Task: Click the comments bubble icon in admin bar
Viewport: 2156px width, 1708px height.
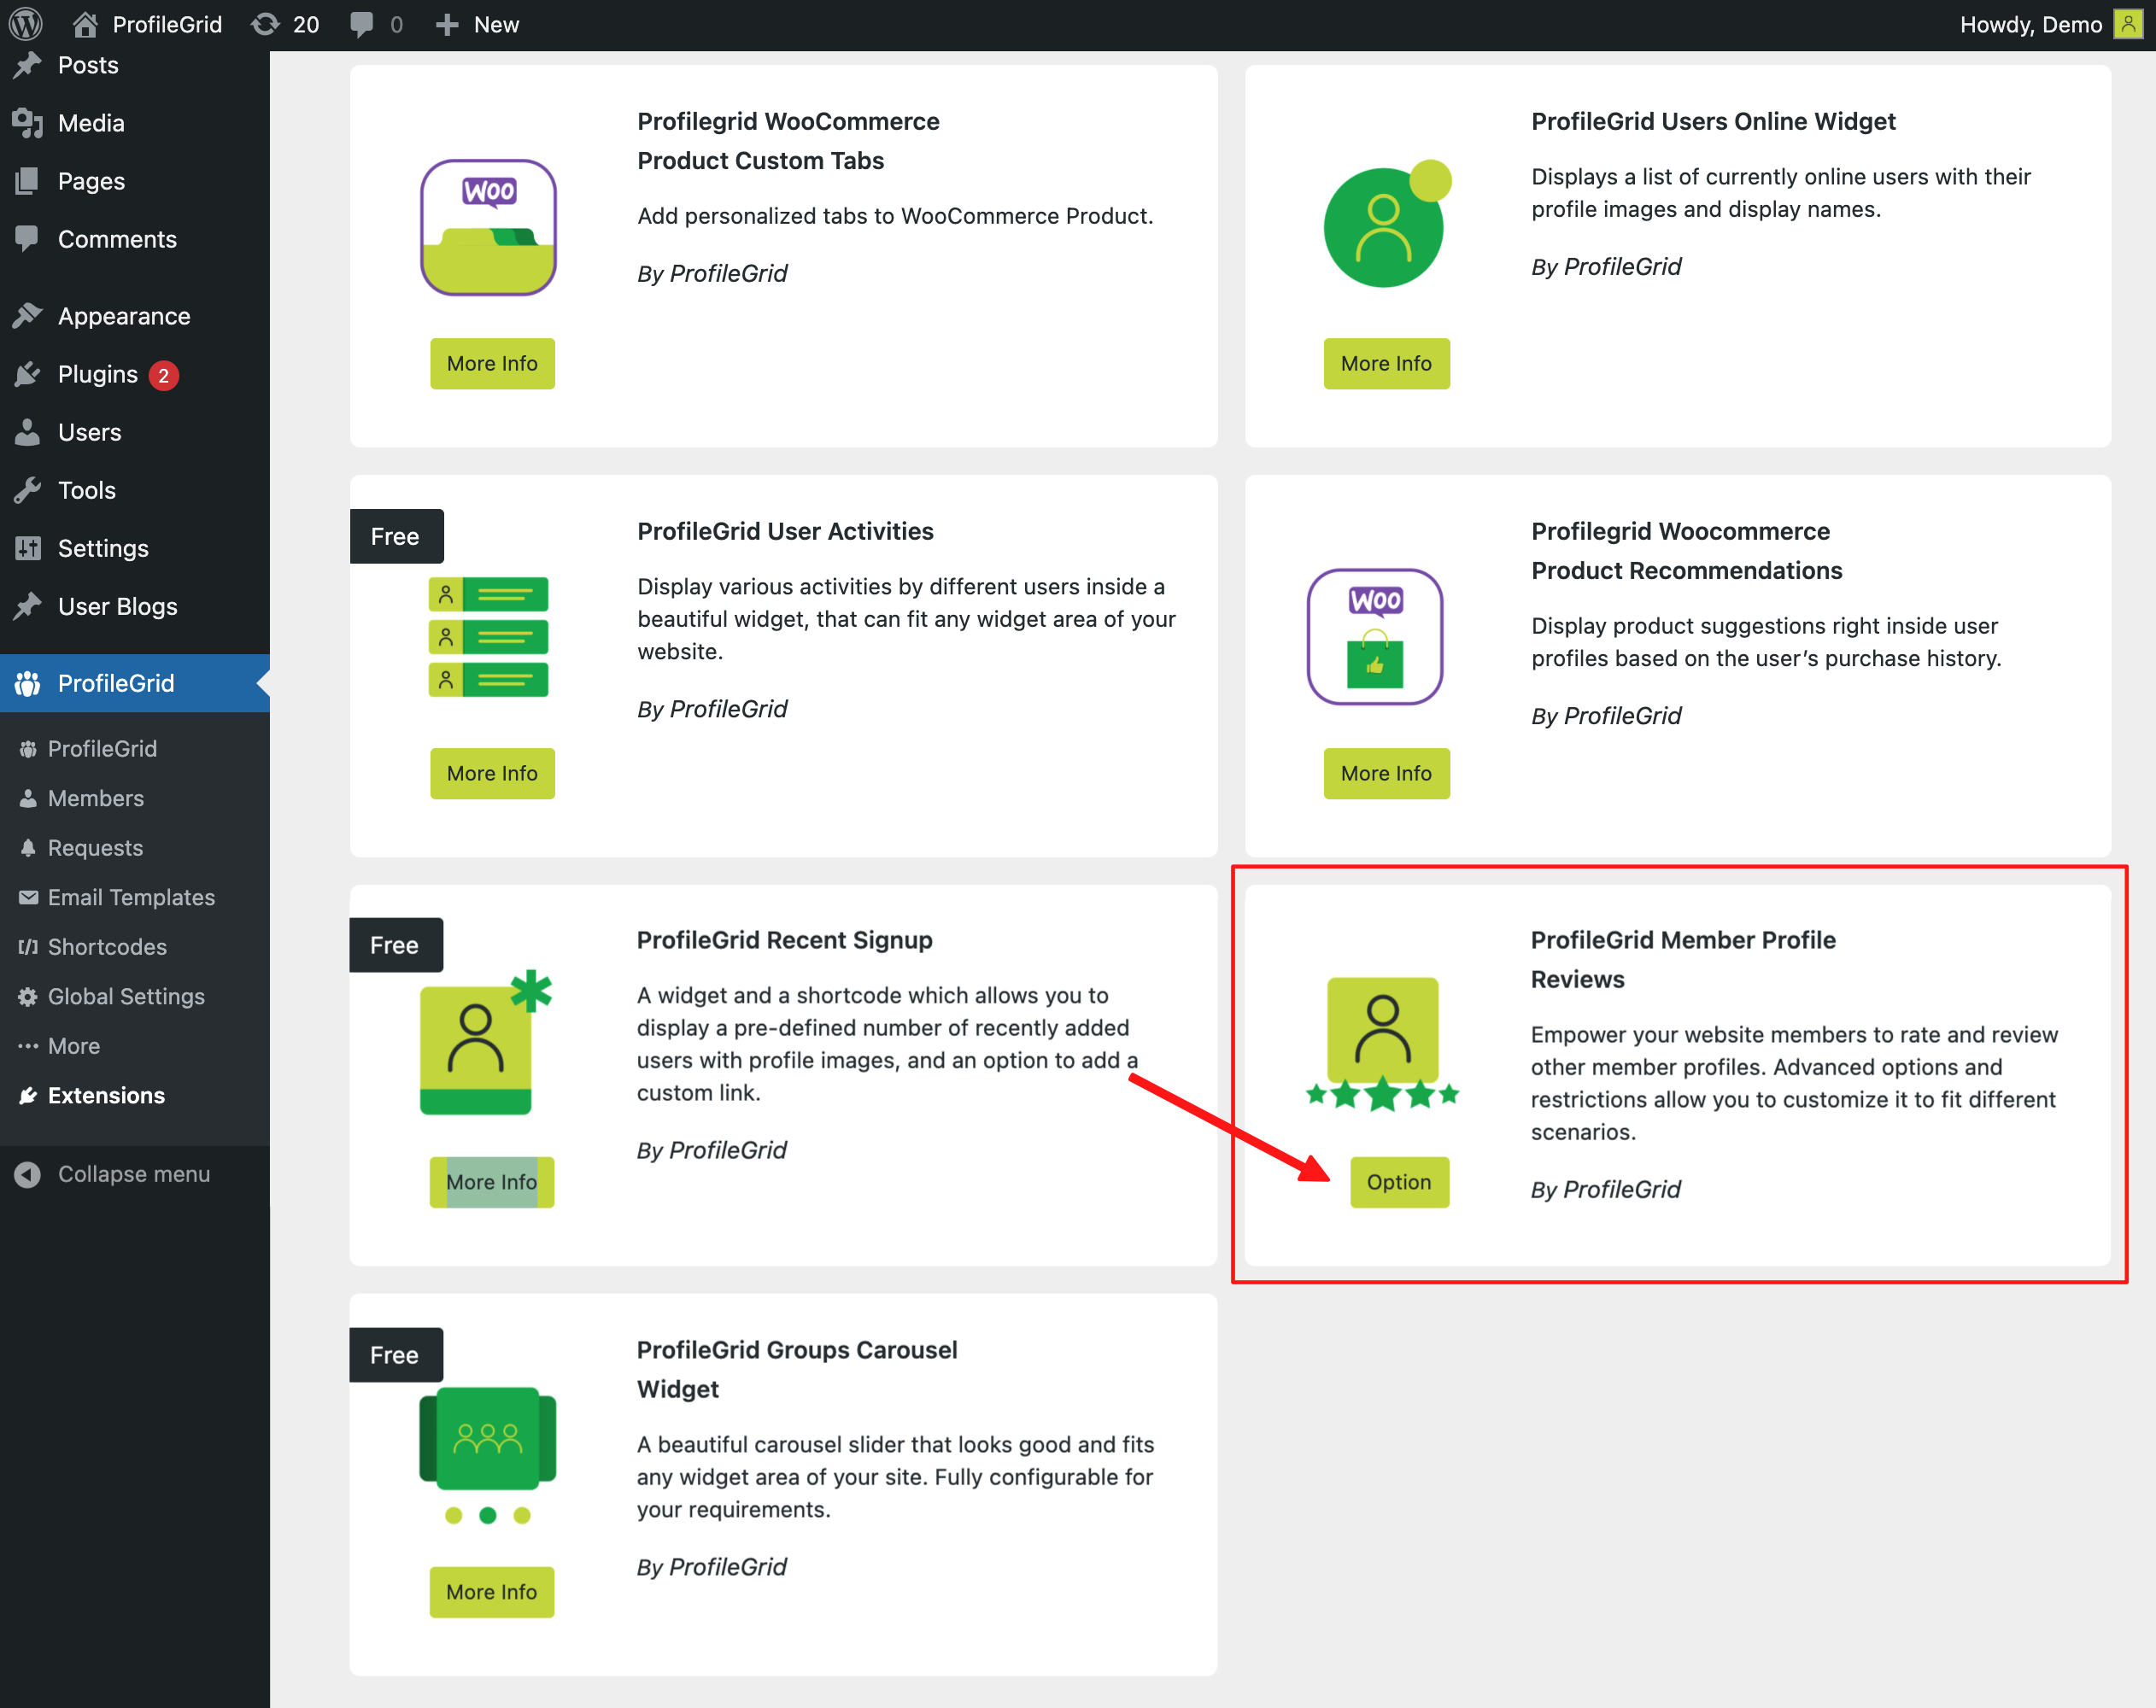Action: 363,24
